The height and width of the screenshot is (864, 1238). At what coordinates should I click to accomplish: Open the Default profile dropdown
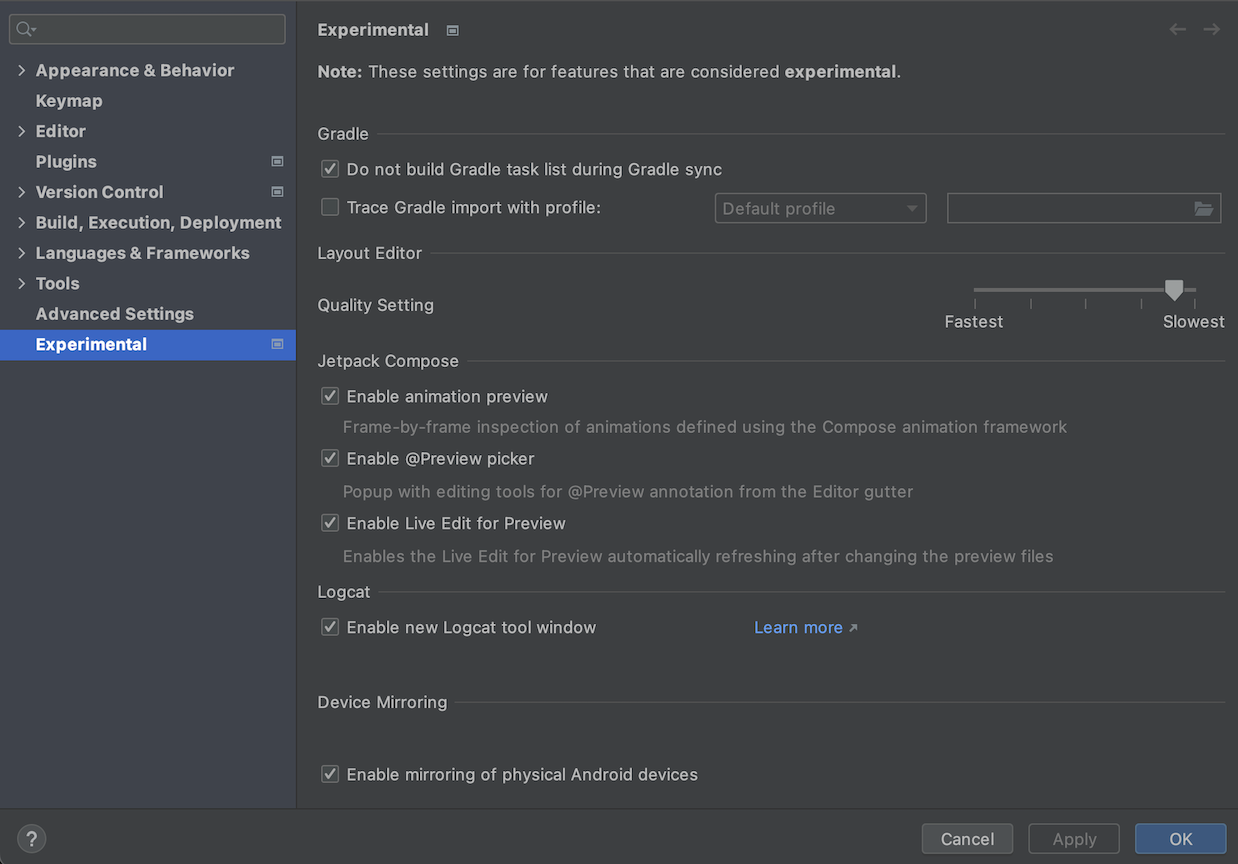(x=820, y=208)
